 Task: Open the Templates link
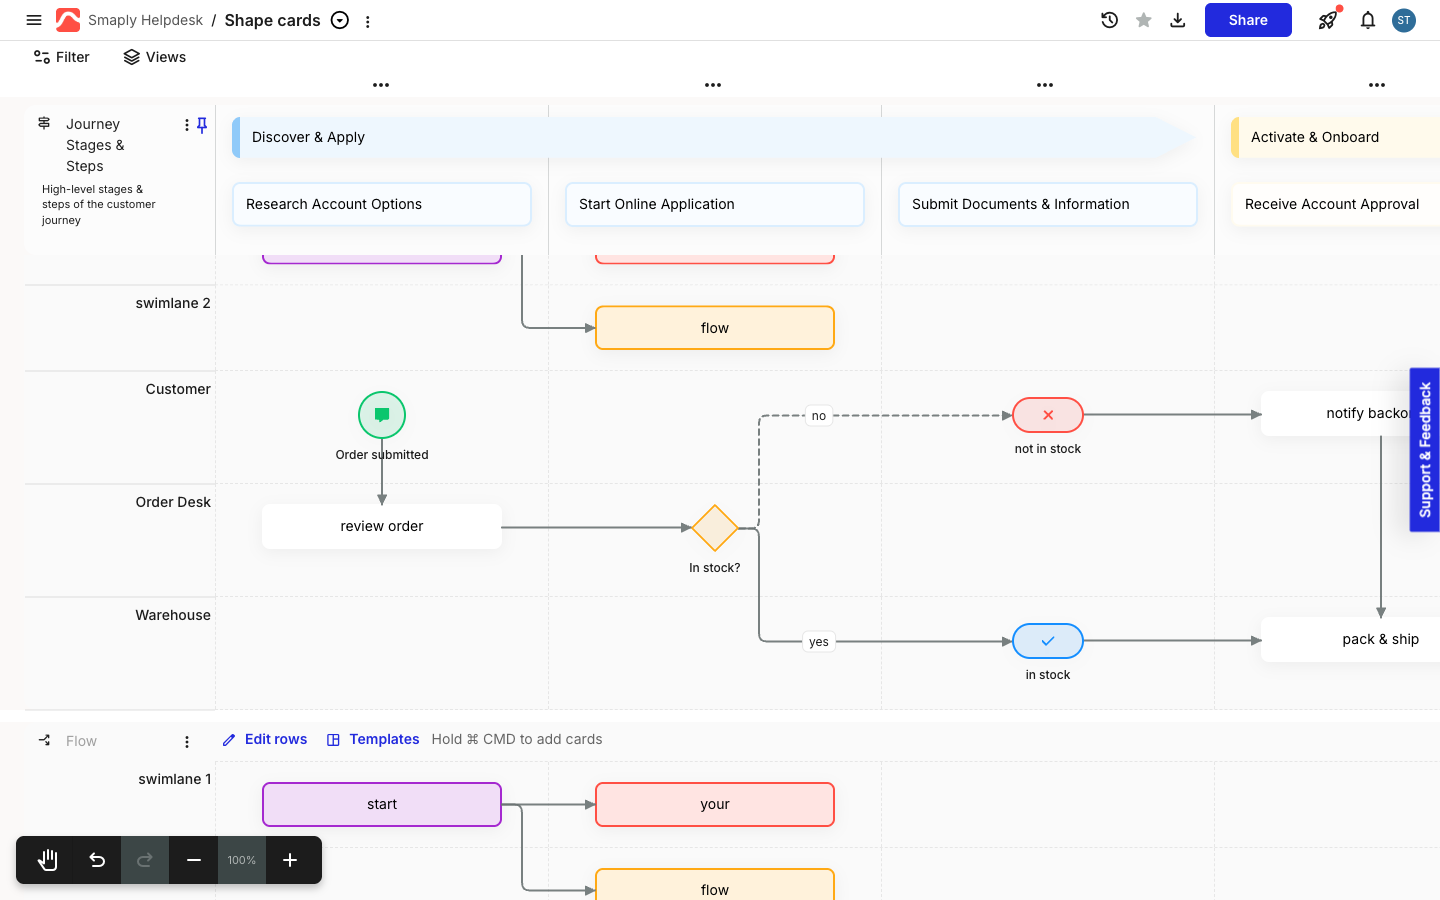click(373, 739)
